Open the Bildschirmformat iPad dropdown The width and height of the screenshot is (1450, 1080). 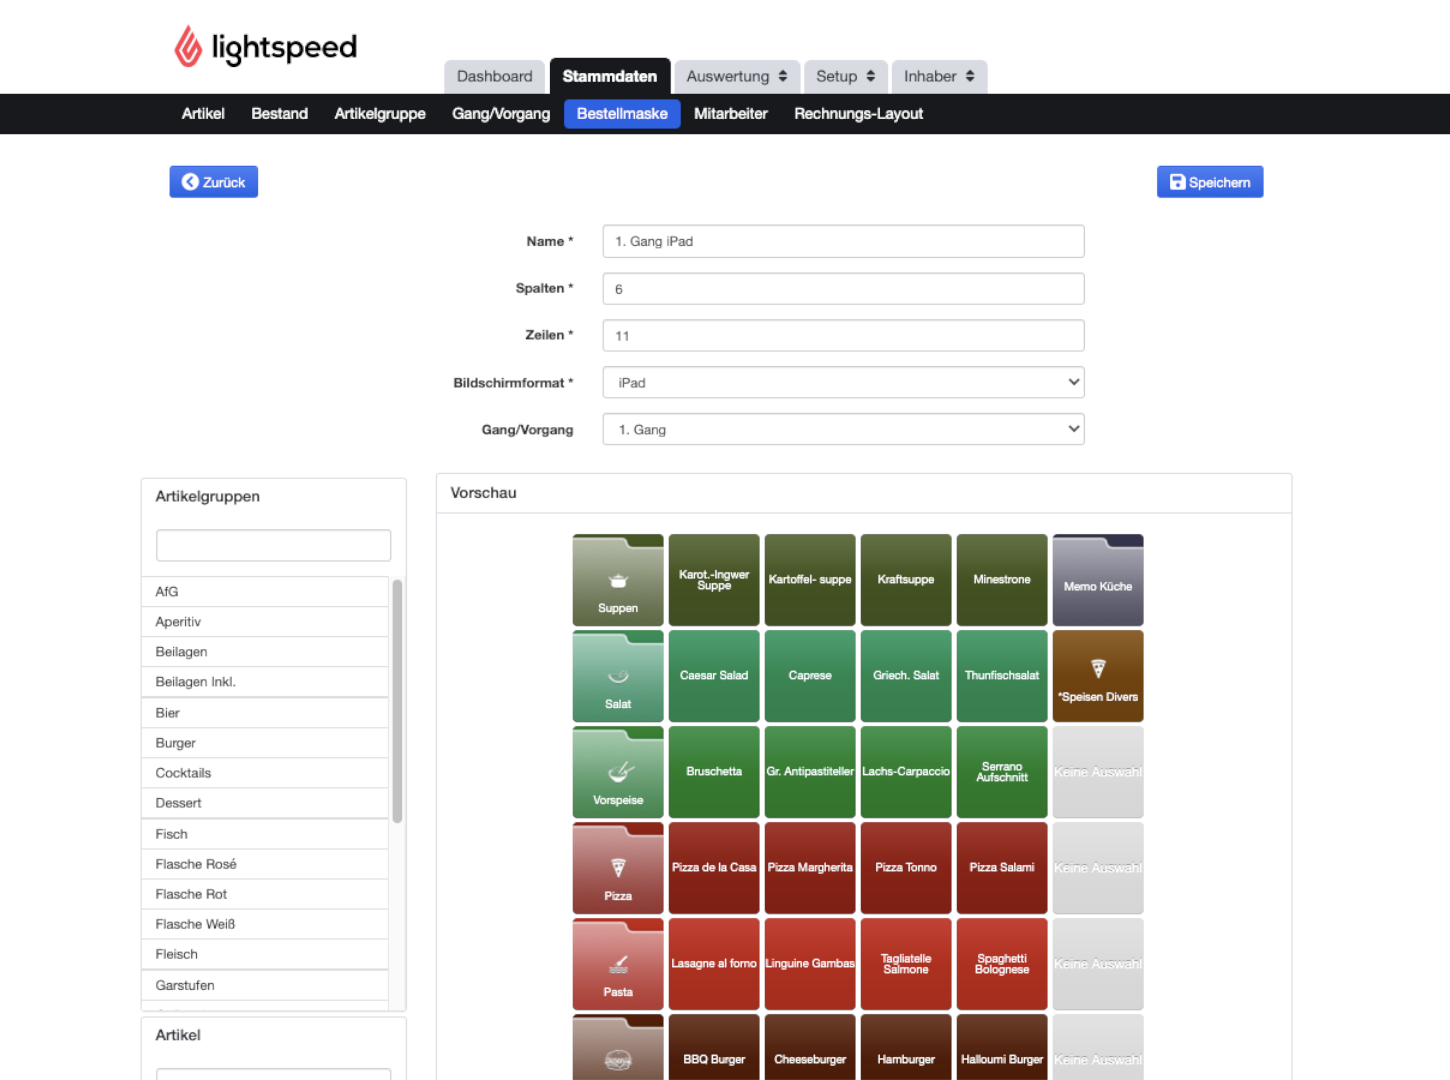click(x=843, y=383)
